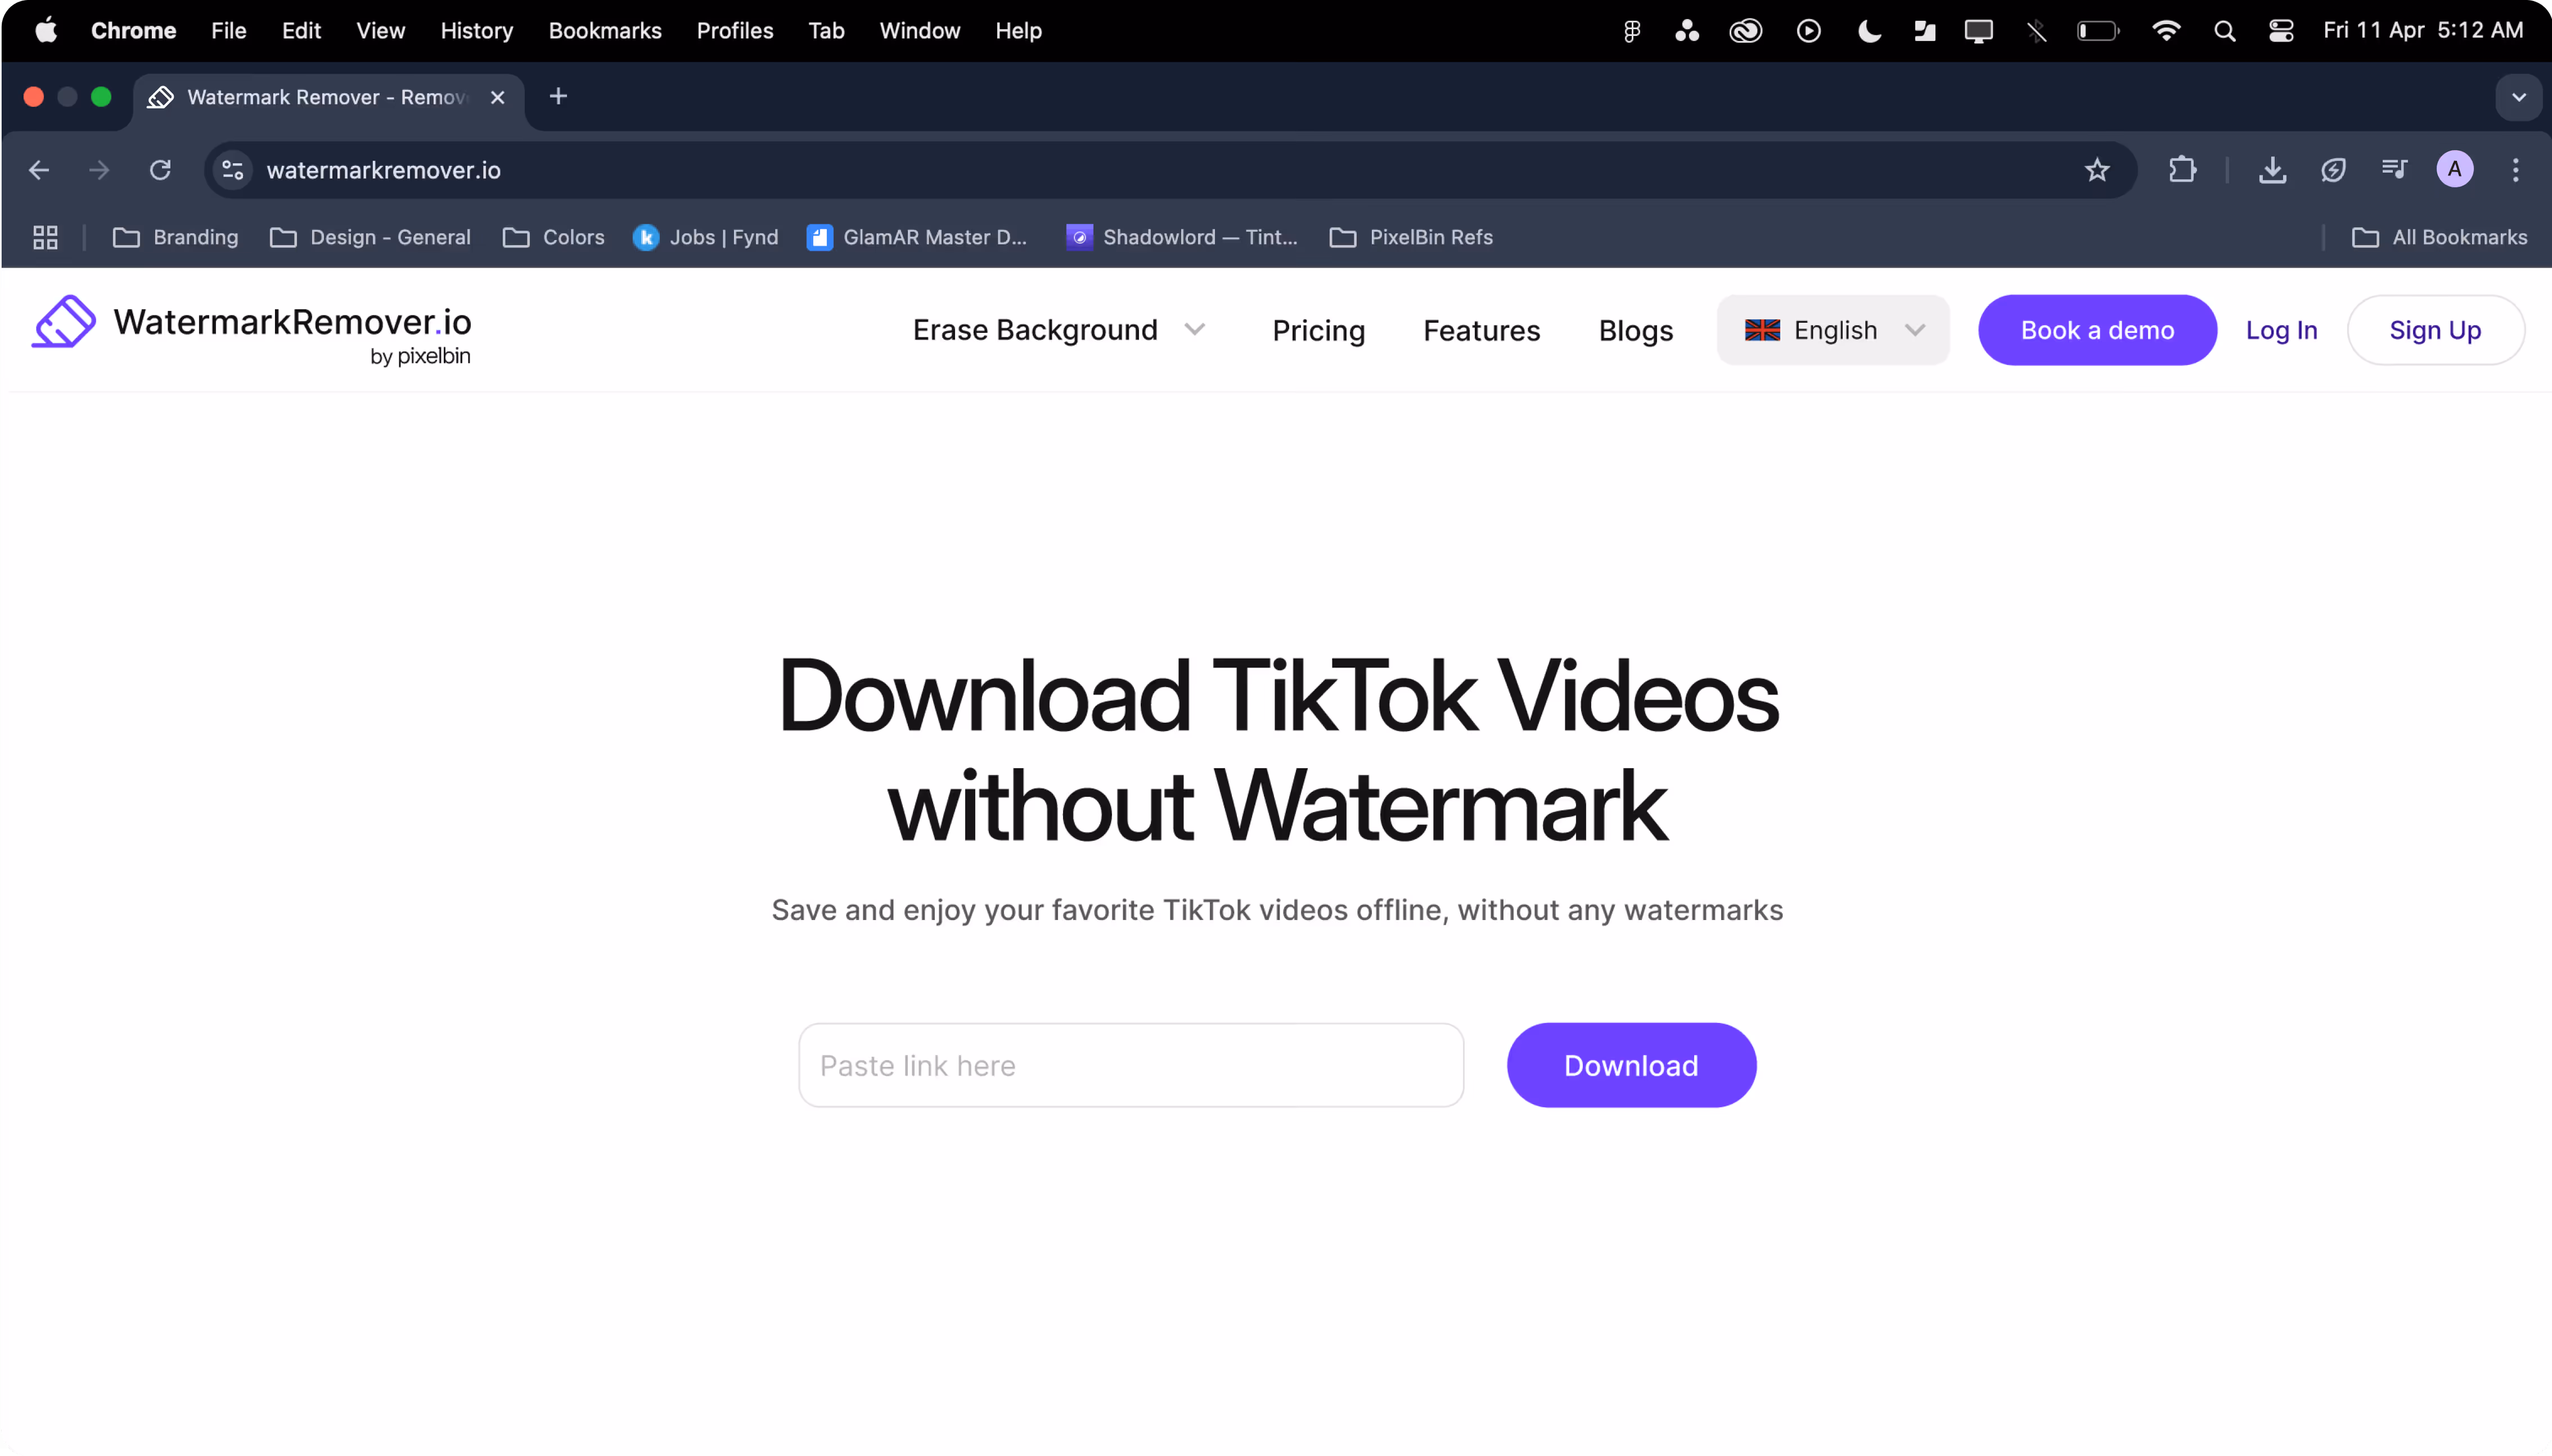This screenshot has width=2552, height=1456.
Task: Select the Watermark Remover browser tab
Action: point(328,97)
